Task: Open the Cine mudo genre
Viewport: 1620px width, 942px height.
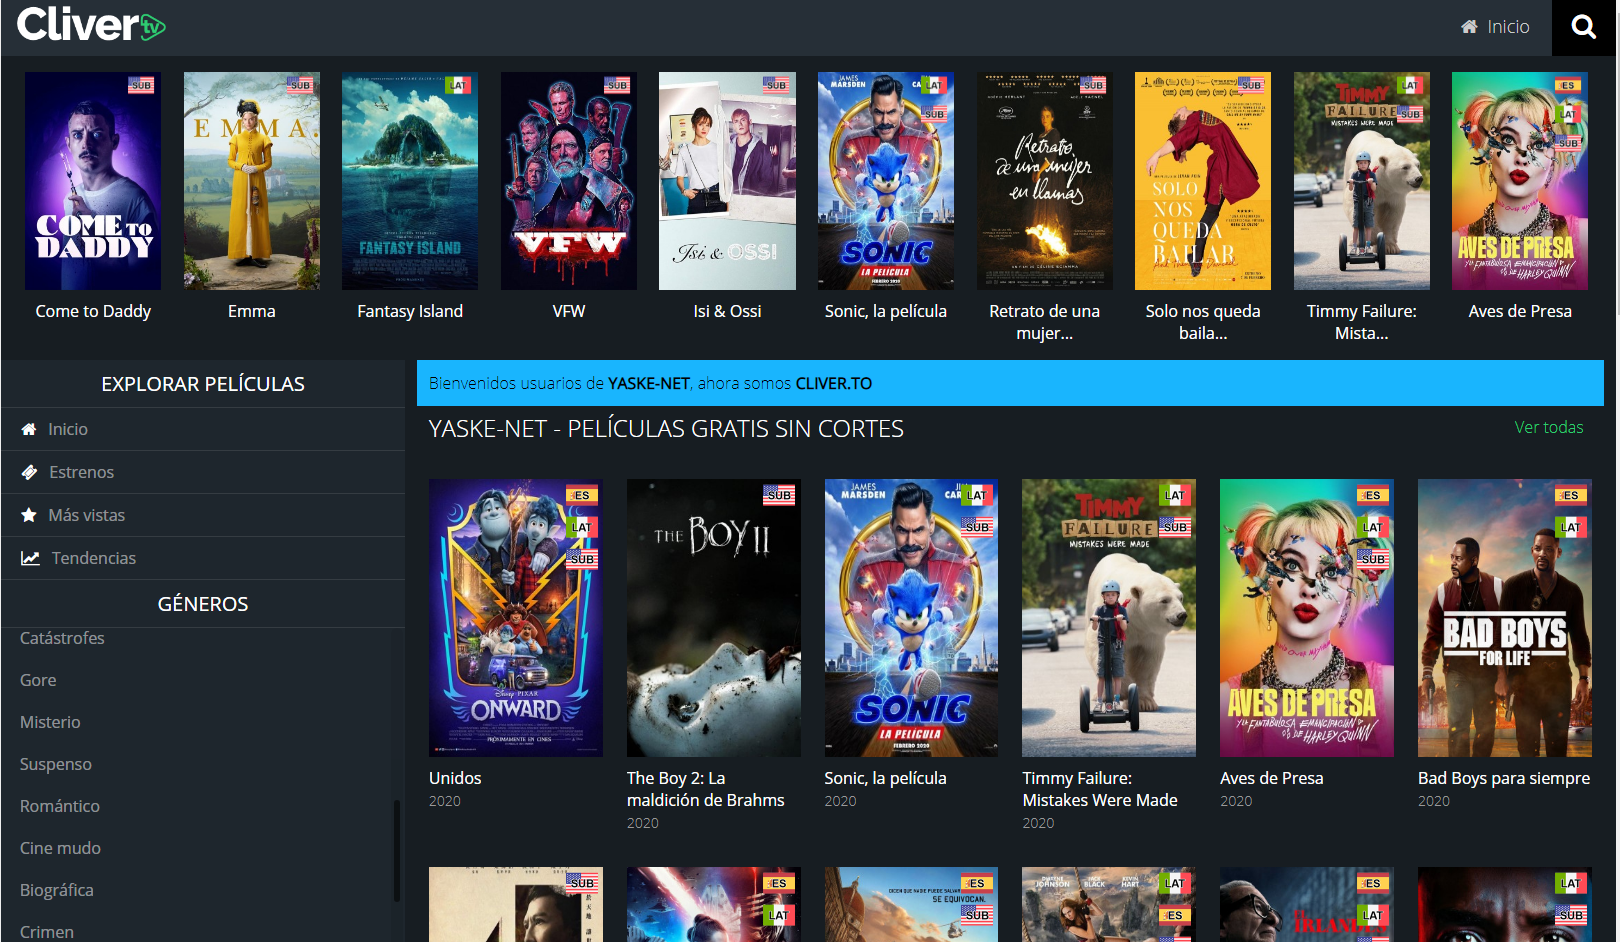Action: (60, 848)
